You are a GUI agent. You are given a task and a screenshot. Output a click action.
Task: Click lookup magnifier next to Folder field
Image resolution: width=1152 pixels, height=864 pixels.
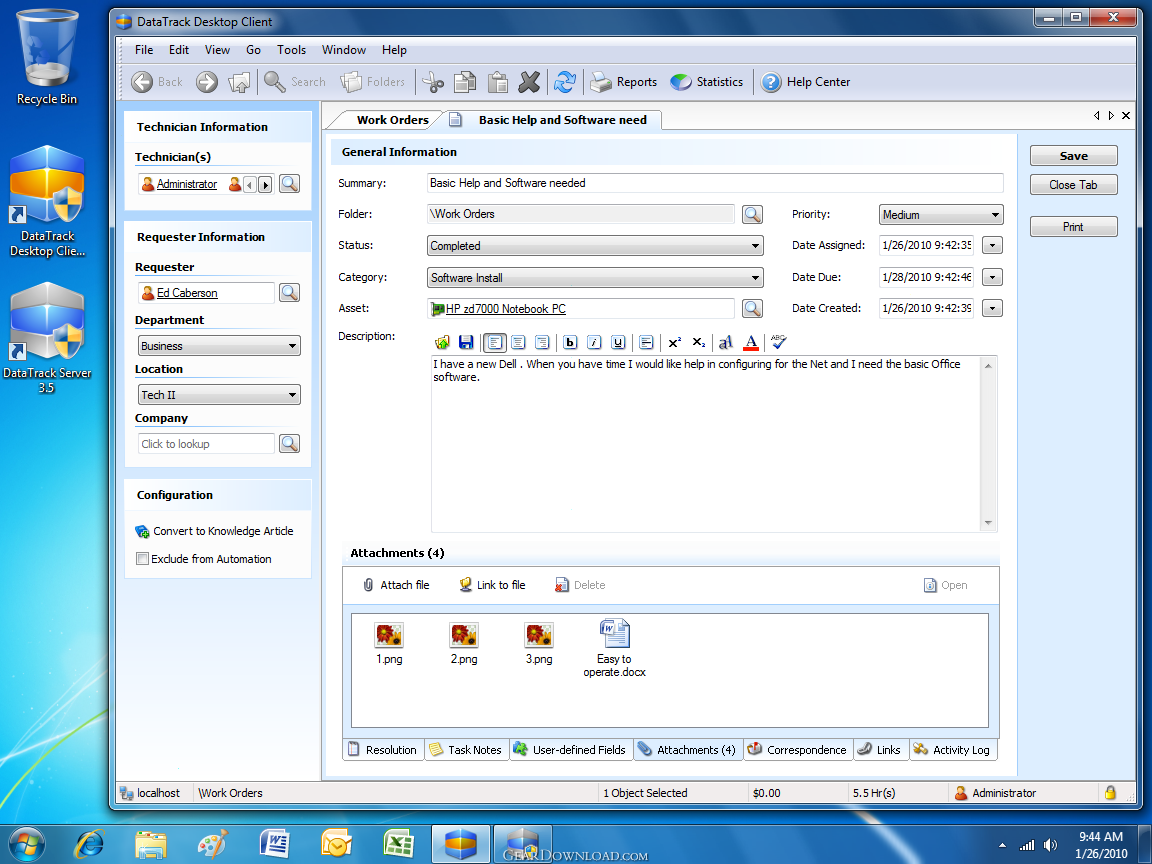click(752, 215)
